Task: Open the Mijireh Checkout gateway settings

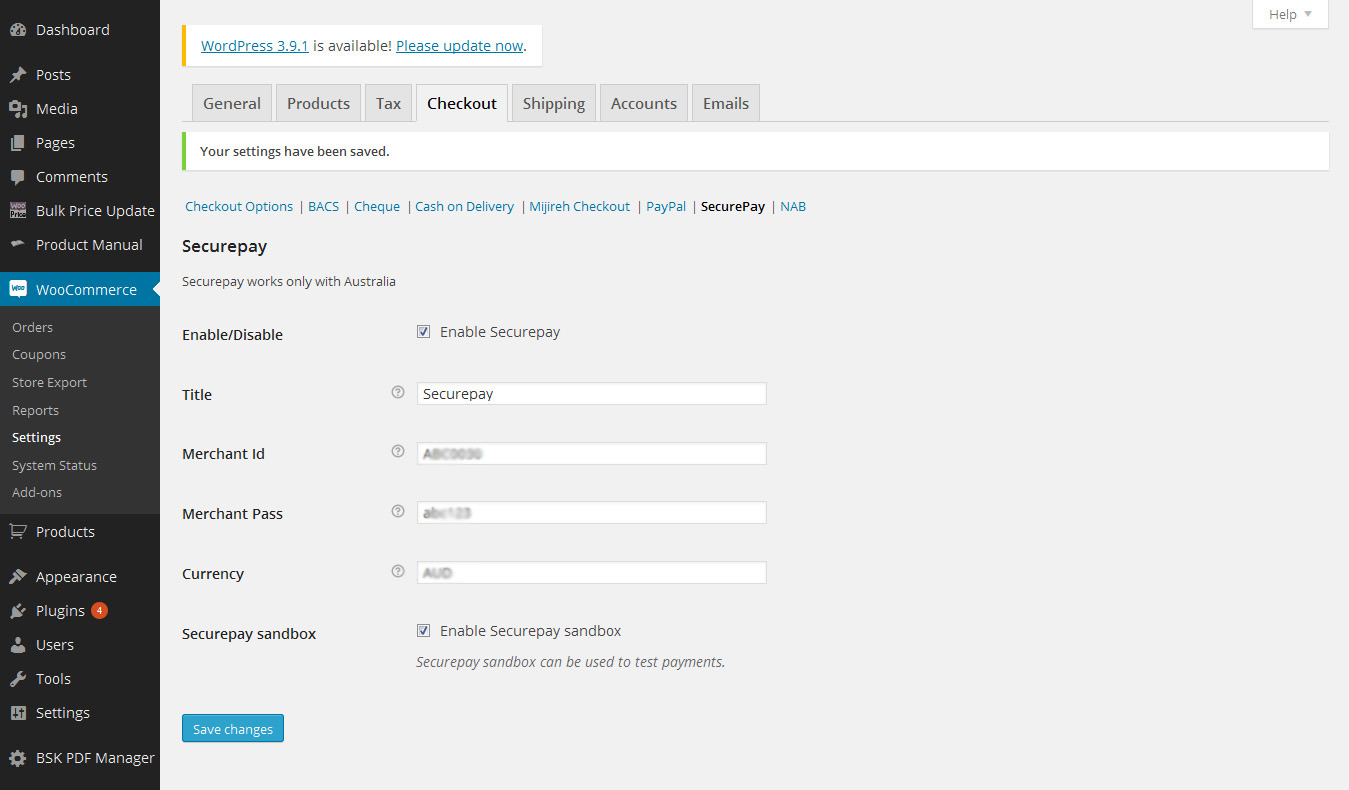Action: [579, 206]
